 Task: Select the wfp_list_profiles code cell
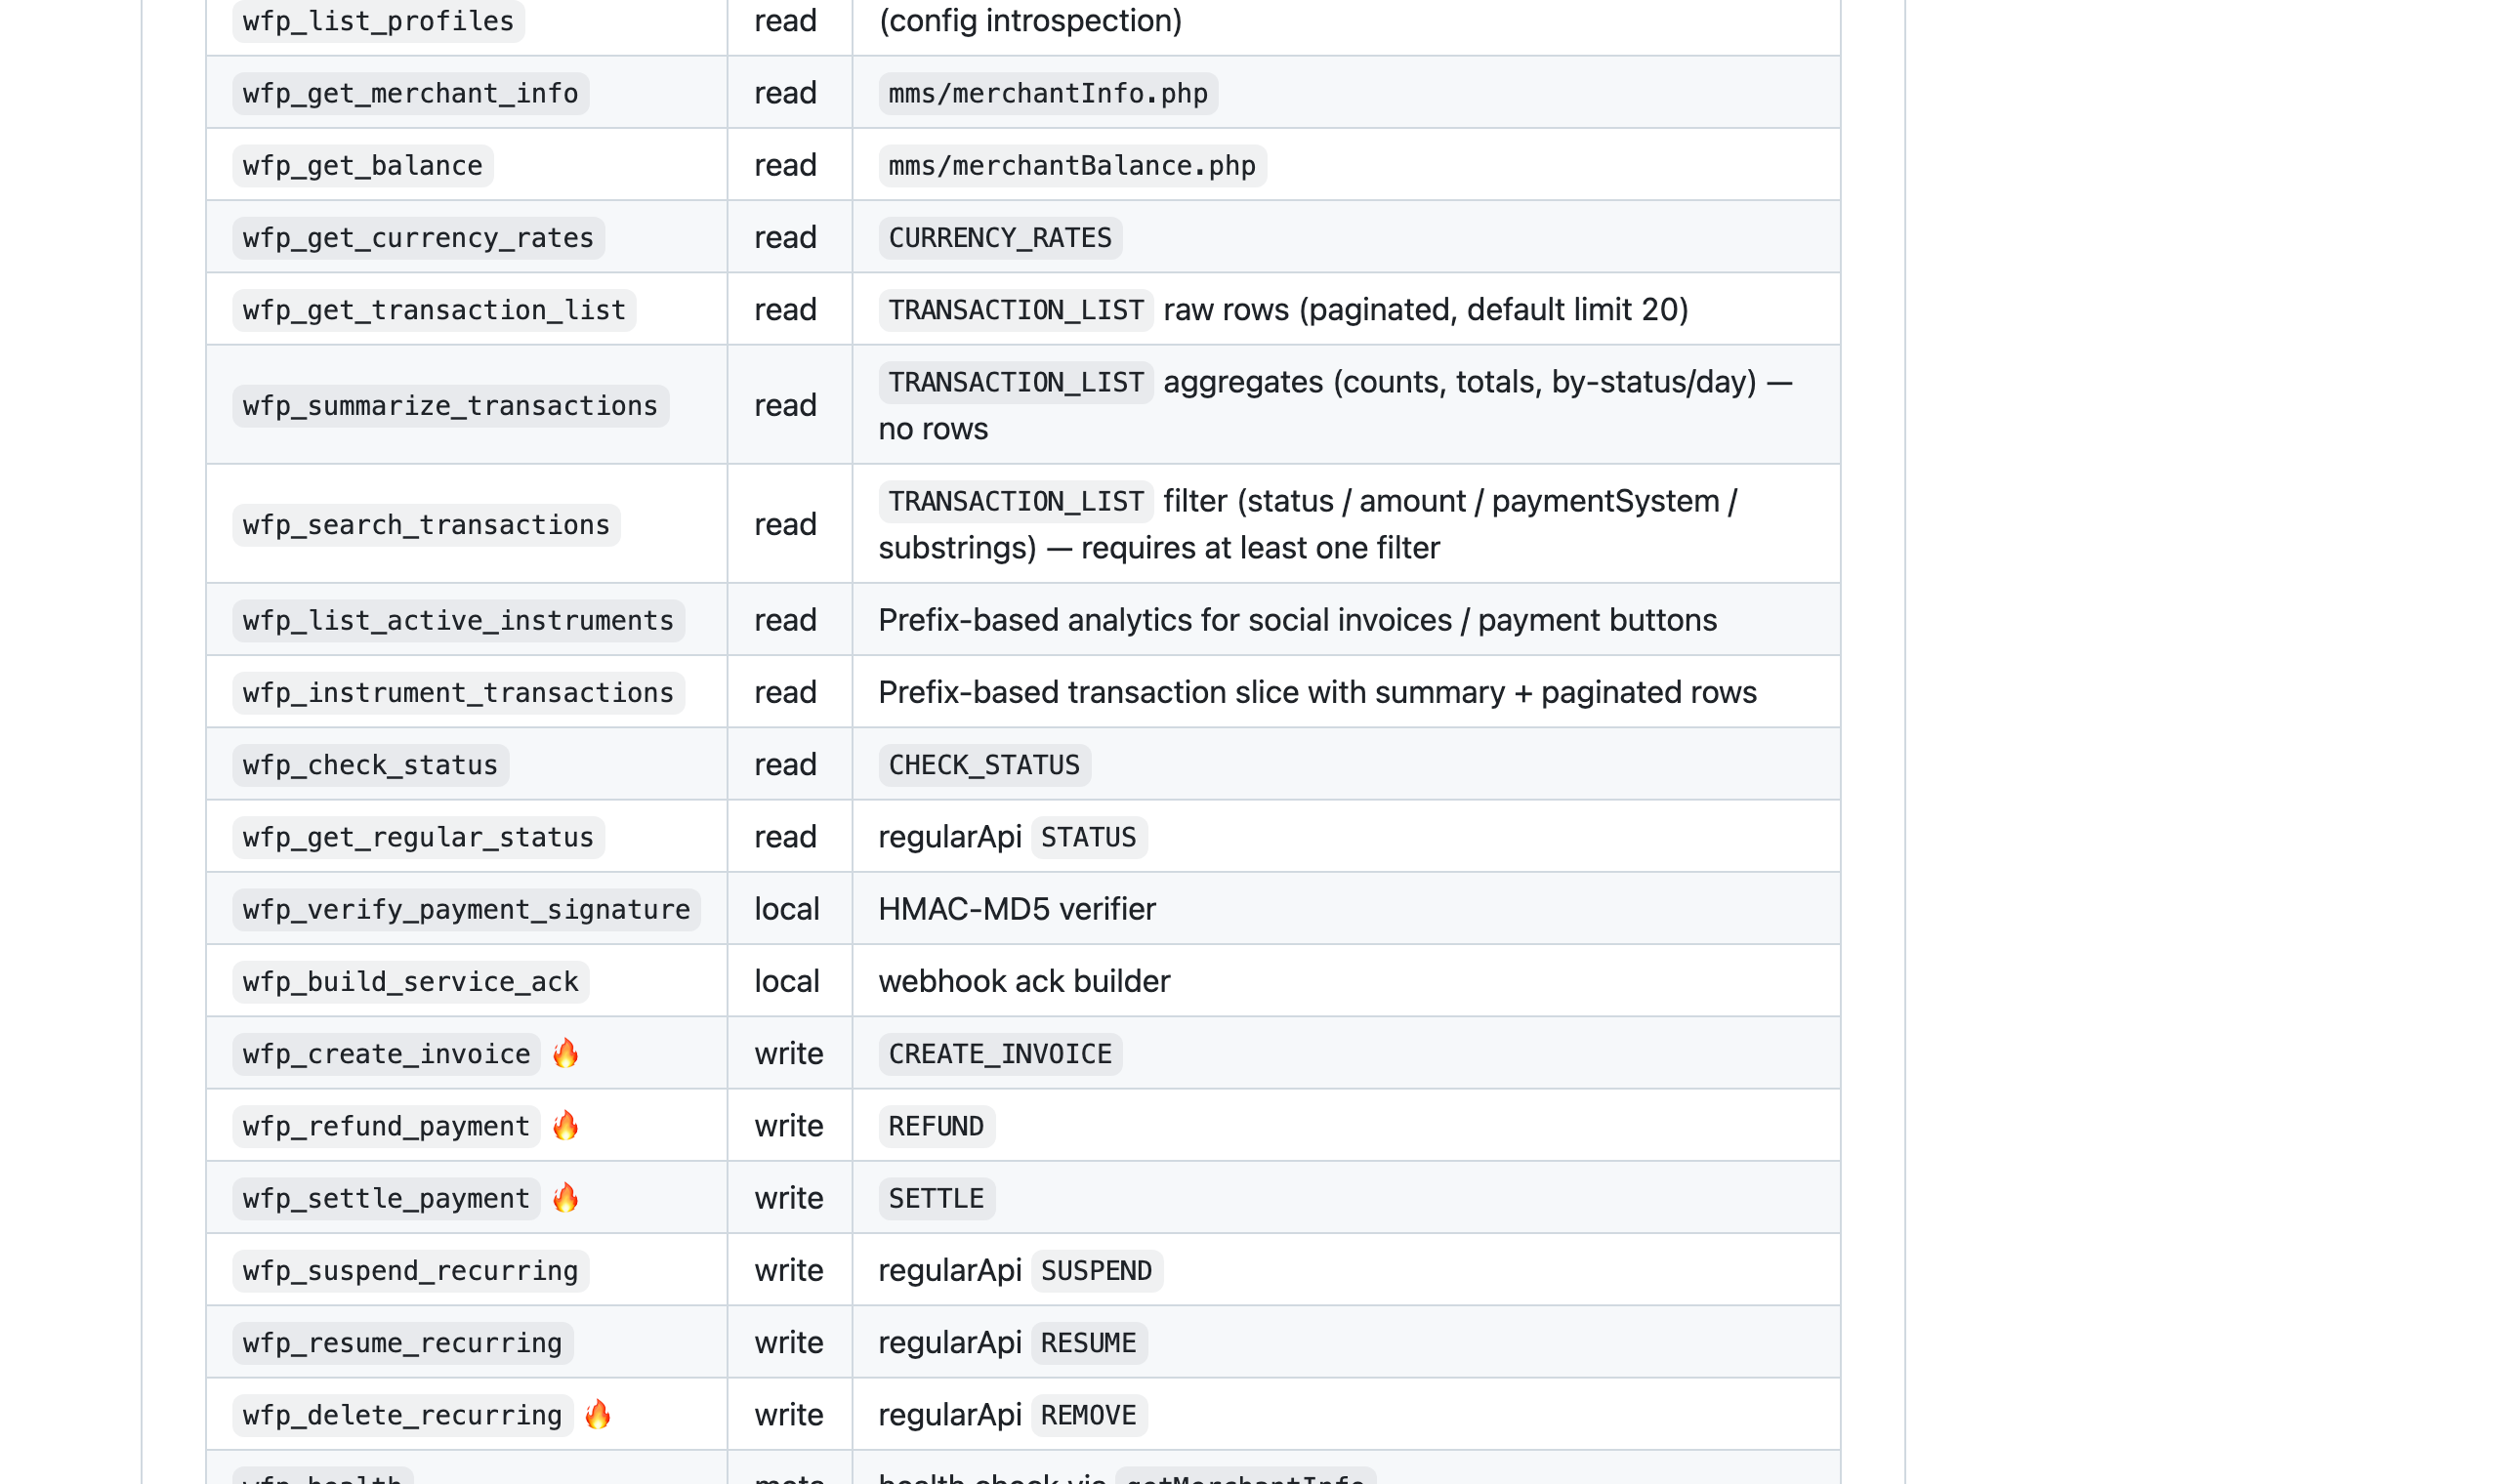coord(378,21)
